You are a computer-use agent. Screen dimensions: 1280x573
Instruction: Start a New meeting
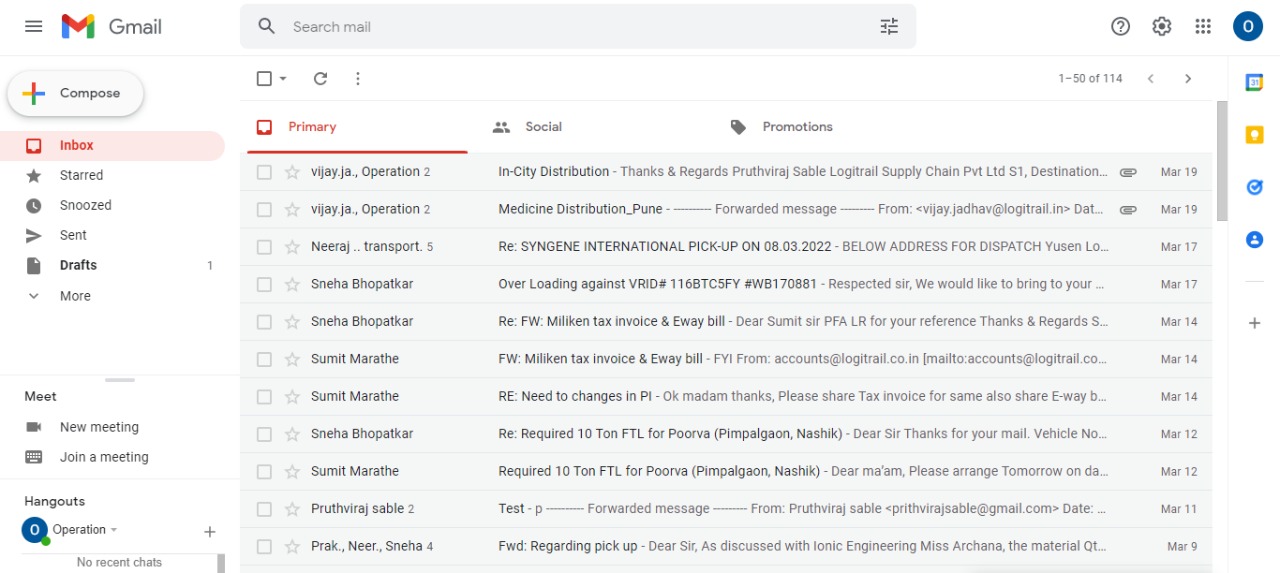click(x=98, y=427)
